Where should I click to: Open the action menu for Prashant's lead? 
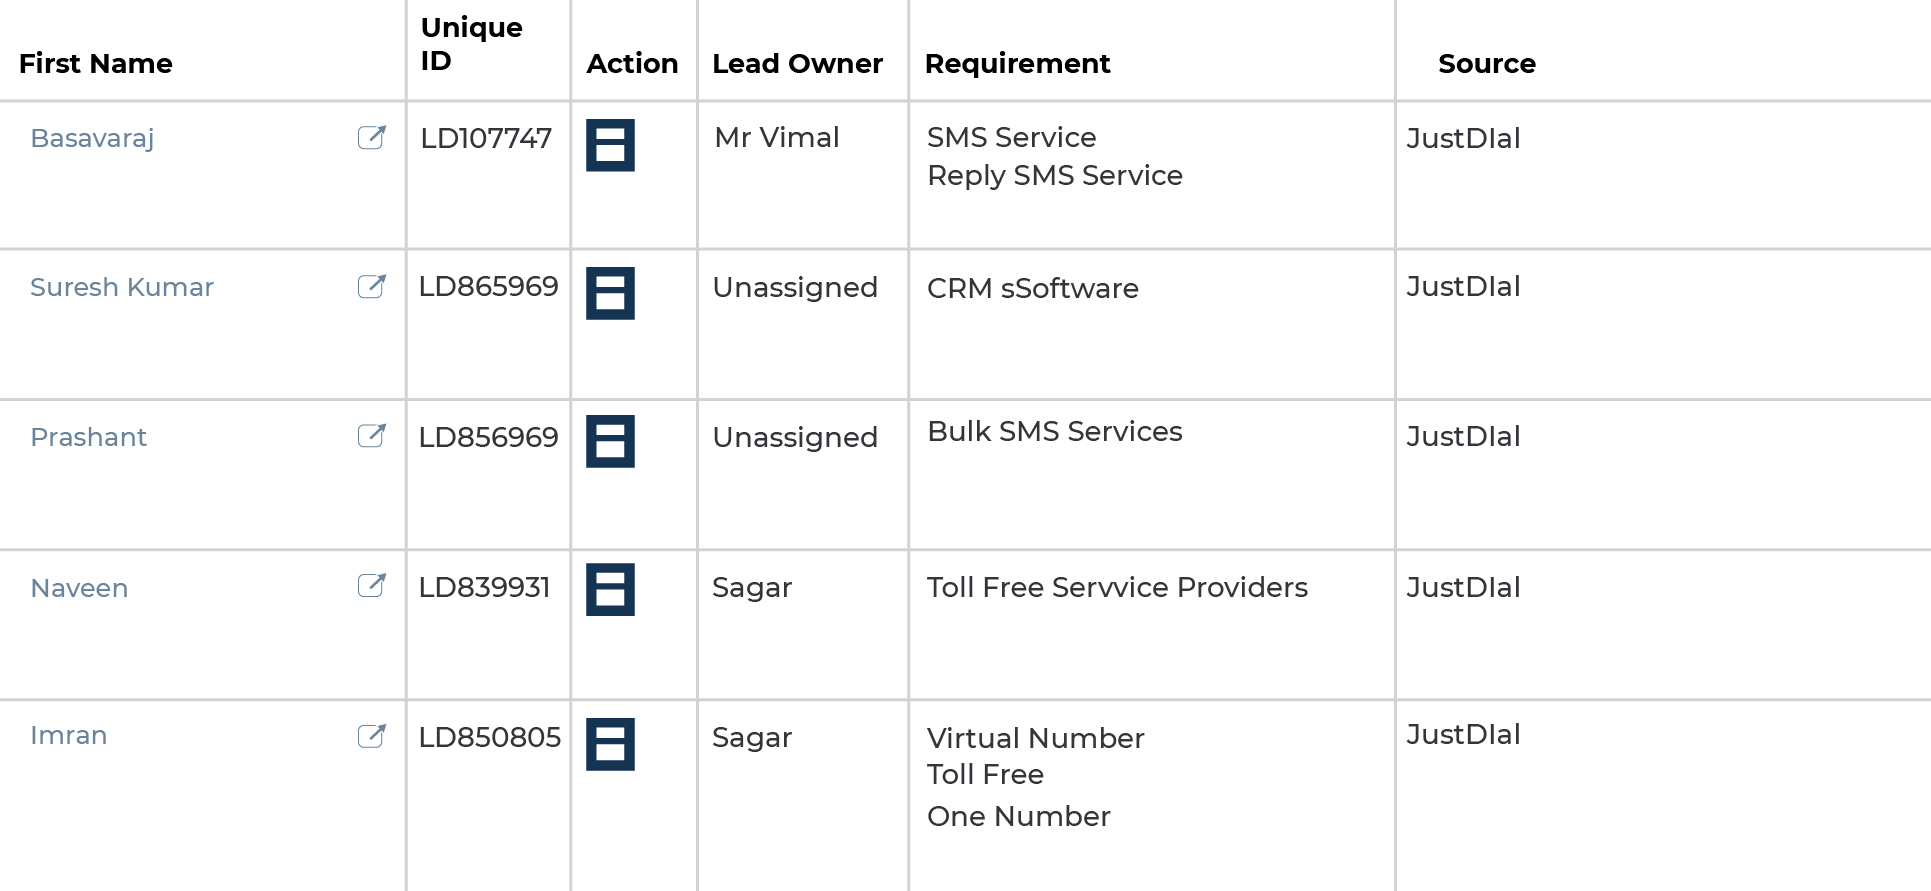609,441
